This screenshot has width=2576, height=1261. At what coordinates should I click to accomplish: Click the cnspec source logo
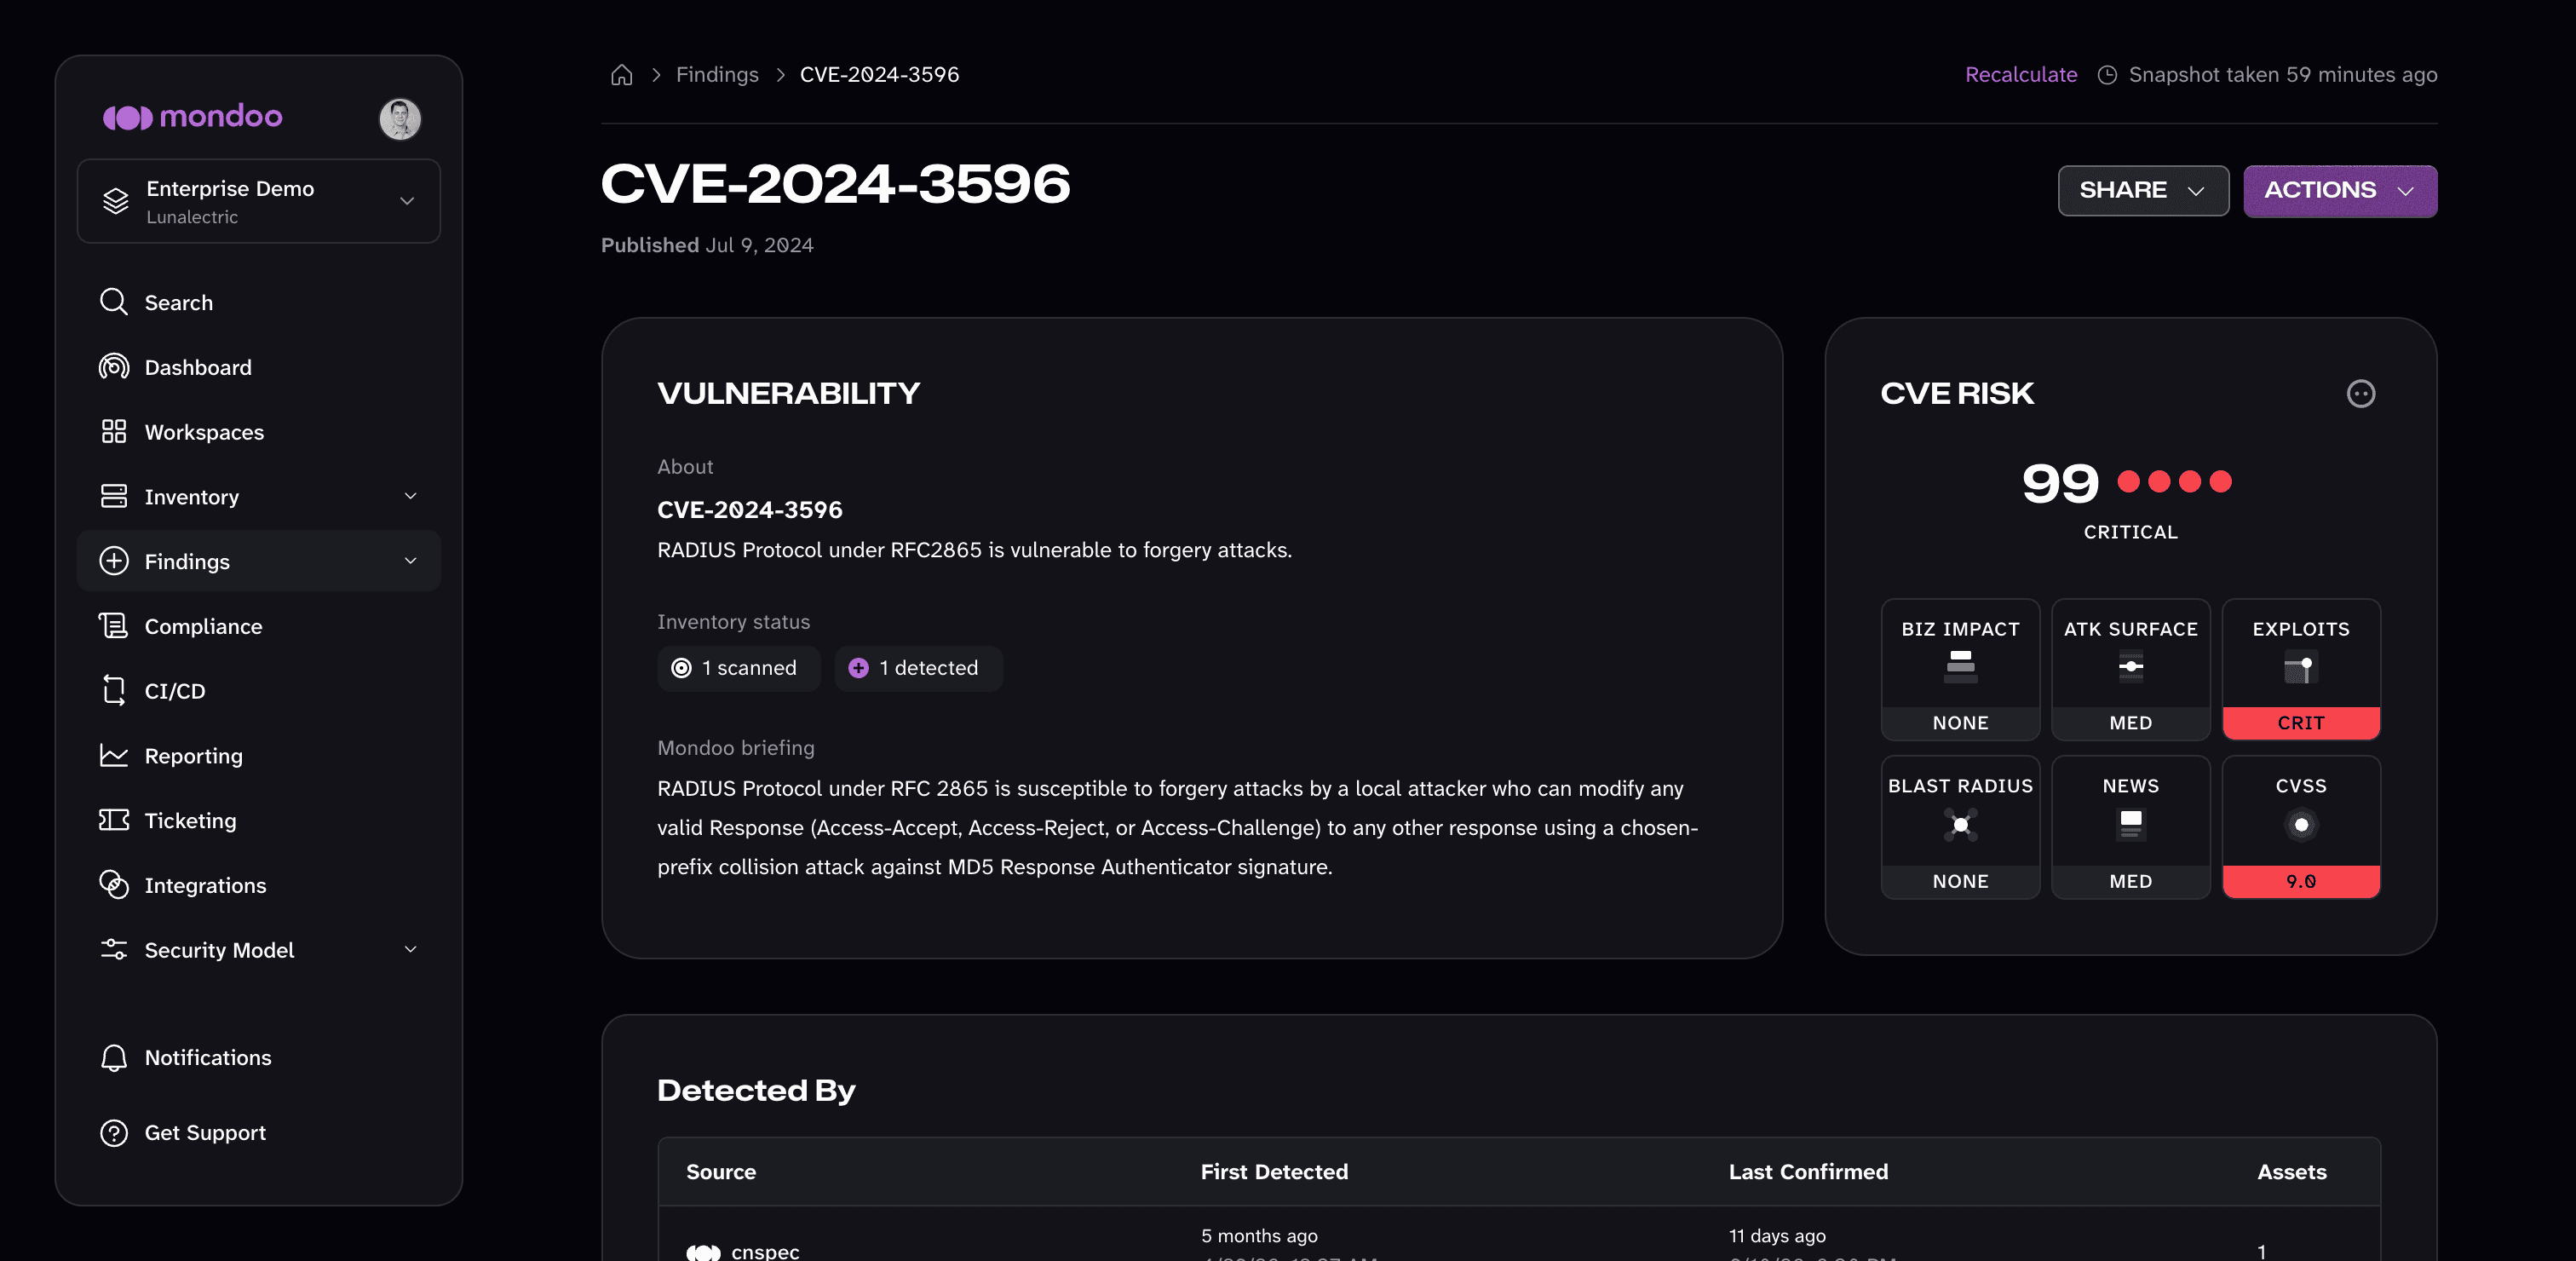[x=703, y=1252]
